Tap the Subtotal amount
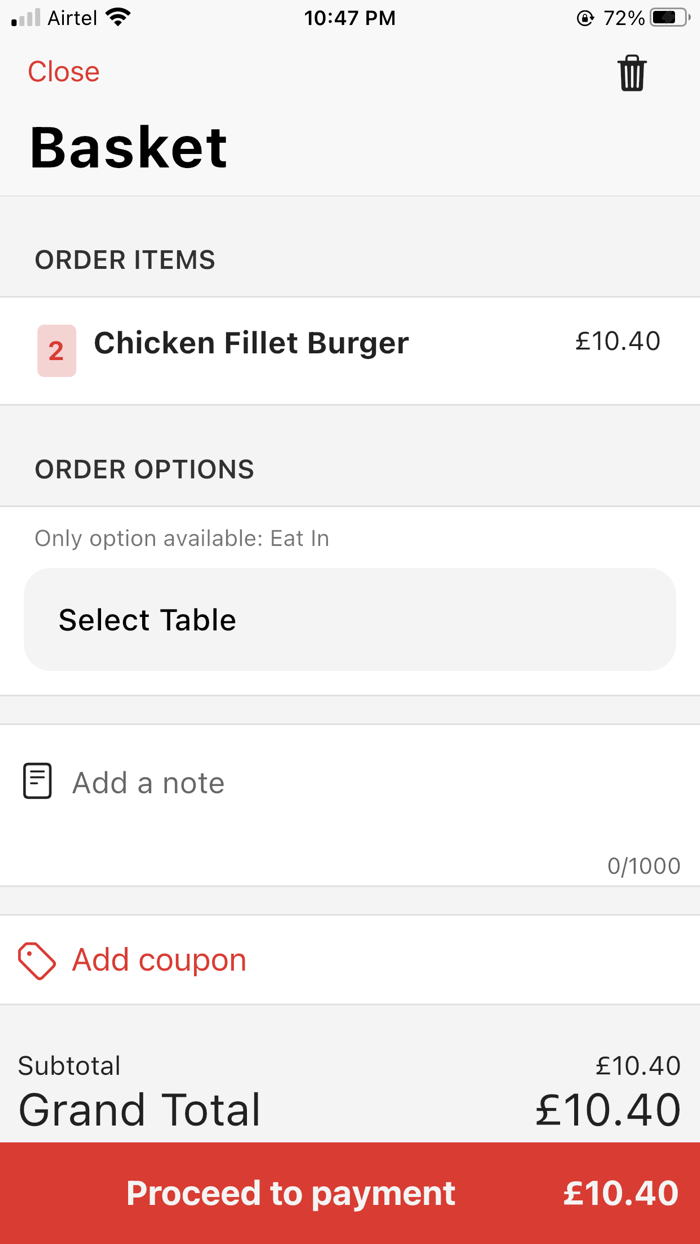Viewport: 700px width, 1244px height. point(638,1066)
